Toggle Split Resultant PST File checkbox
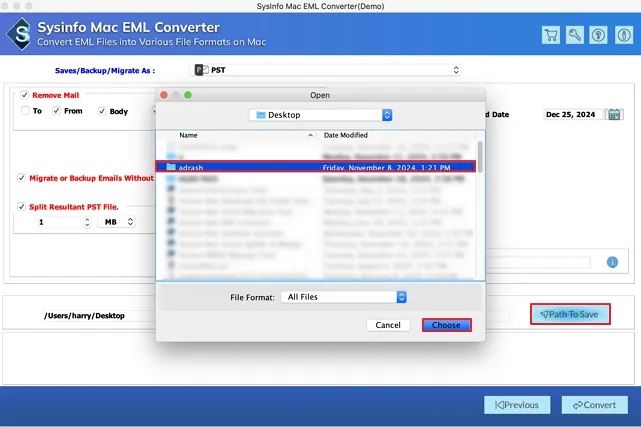The image size is (641, 427). pos(22,206)
